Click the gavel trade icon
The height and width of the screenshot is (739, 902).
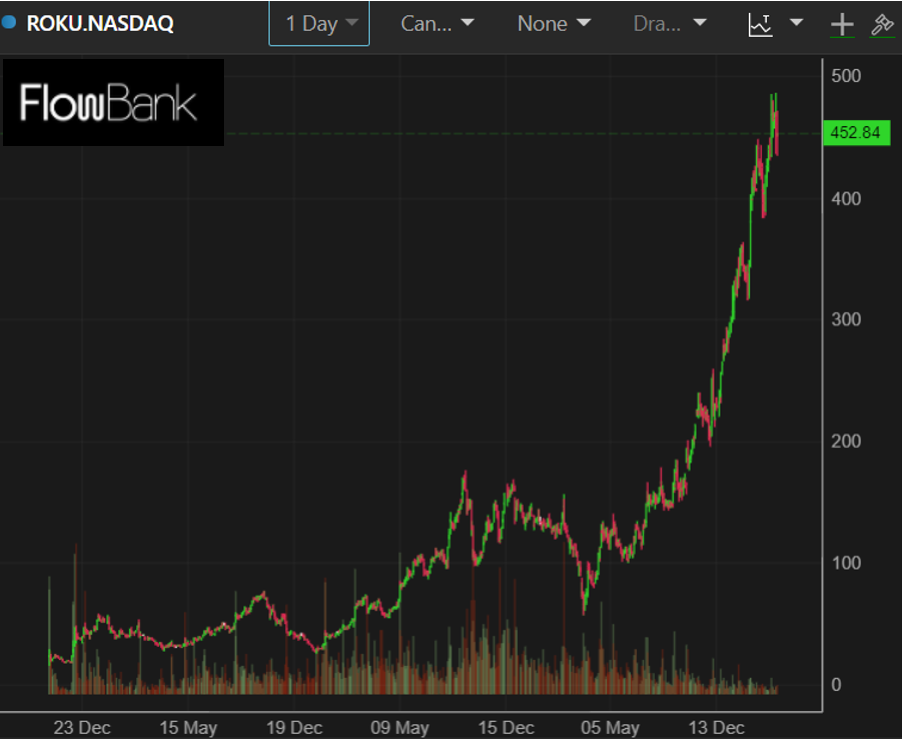click(882, 24)
